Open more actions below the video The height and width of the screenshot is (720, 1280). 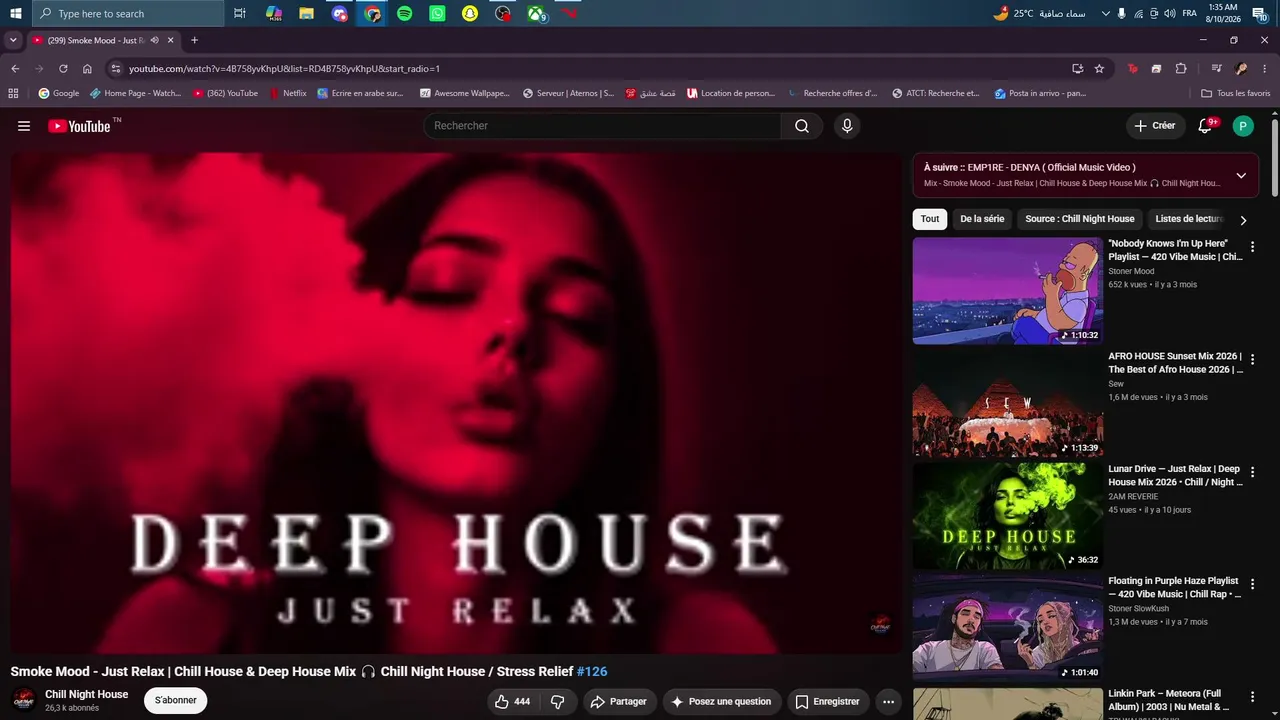pyautogui.click(x=888, y=702)
